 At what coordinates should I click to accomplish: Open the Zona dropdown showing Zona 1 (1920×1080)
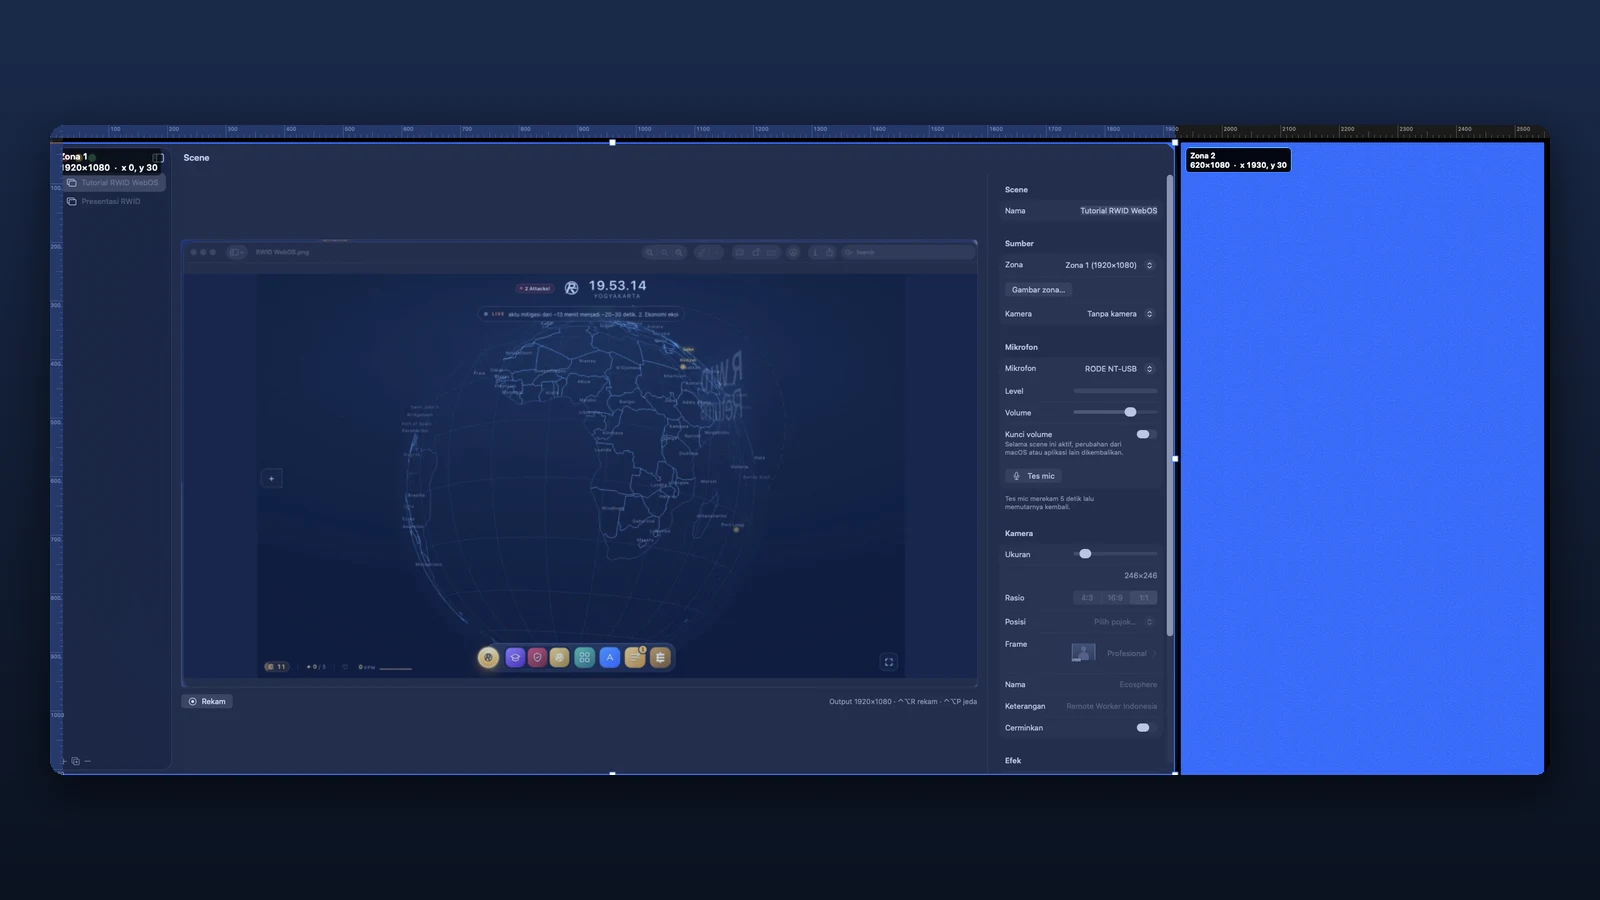1110,265
